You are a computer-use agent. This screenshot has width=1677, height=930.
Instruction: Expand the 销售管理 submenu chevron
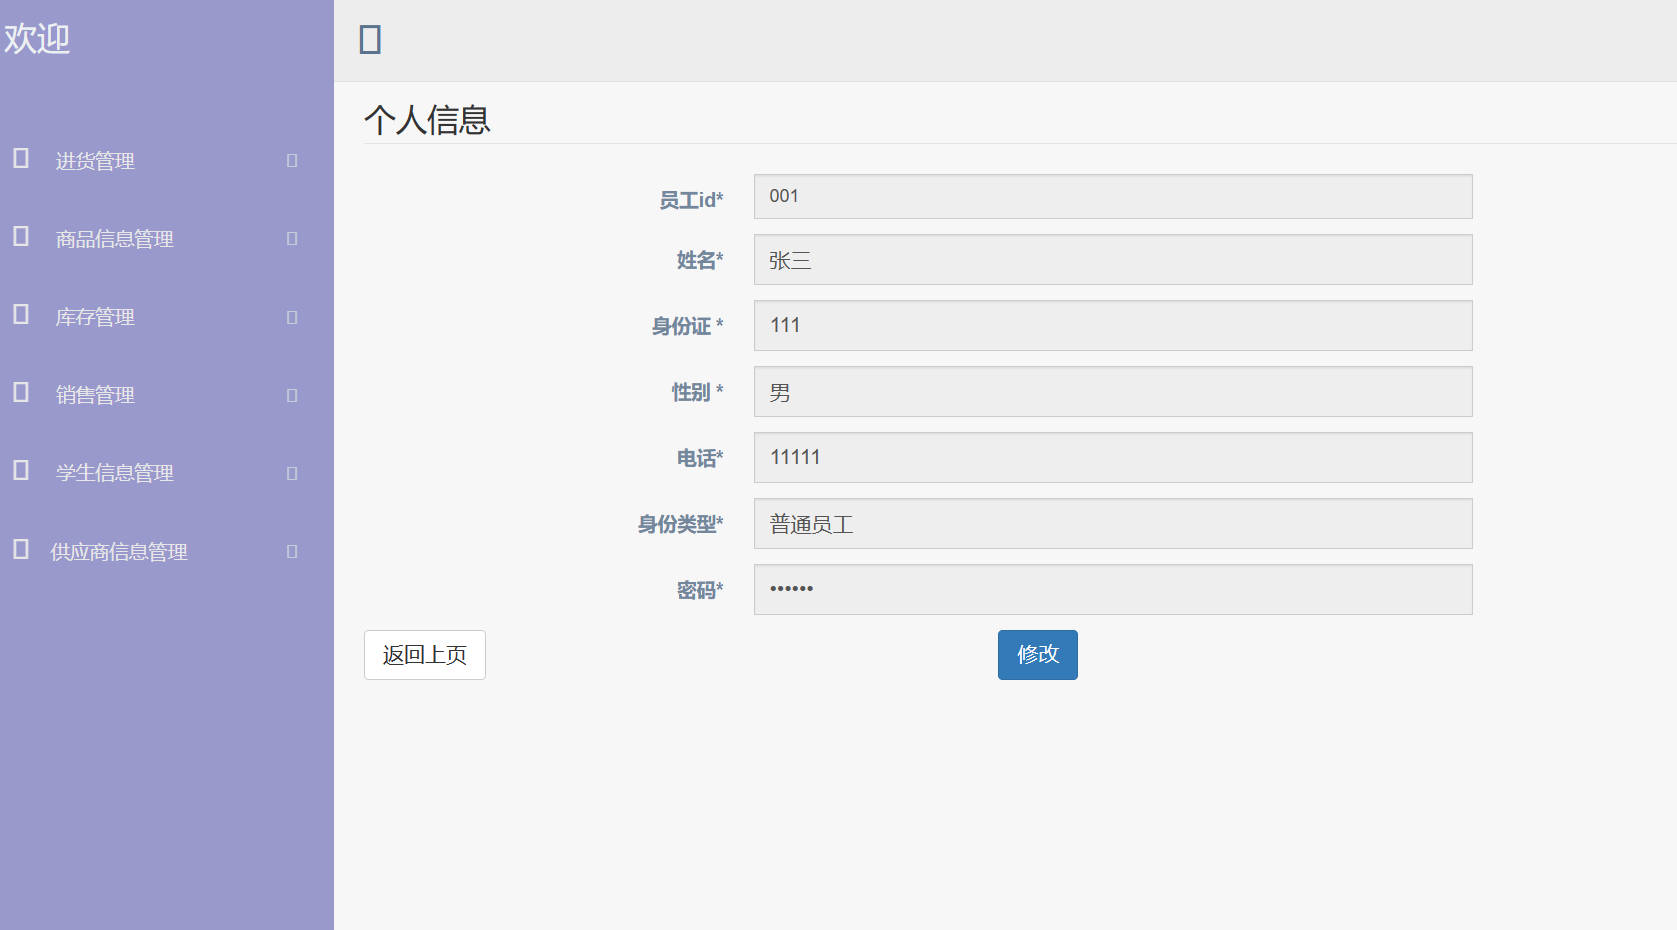291,394
